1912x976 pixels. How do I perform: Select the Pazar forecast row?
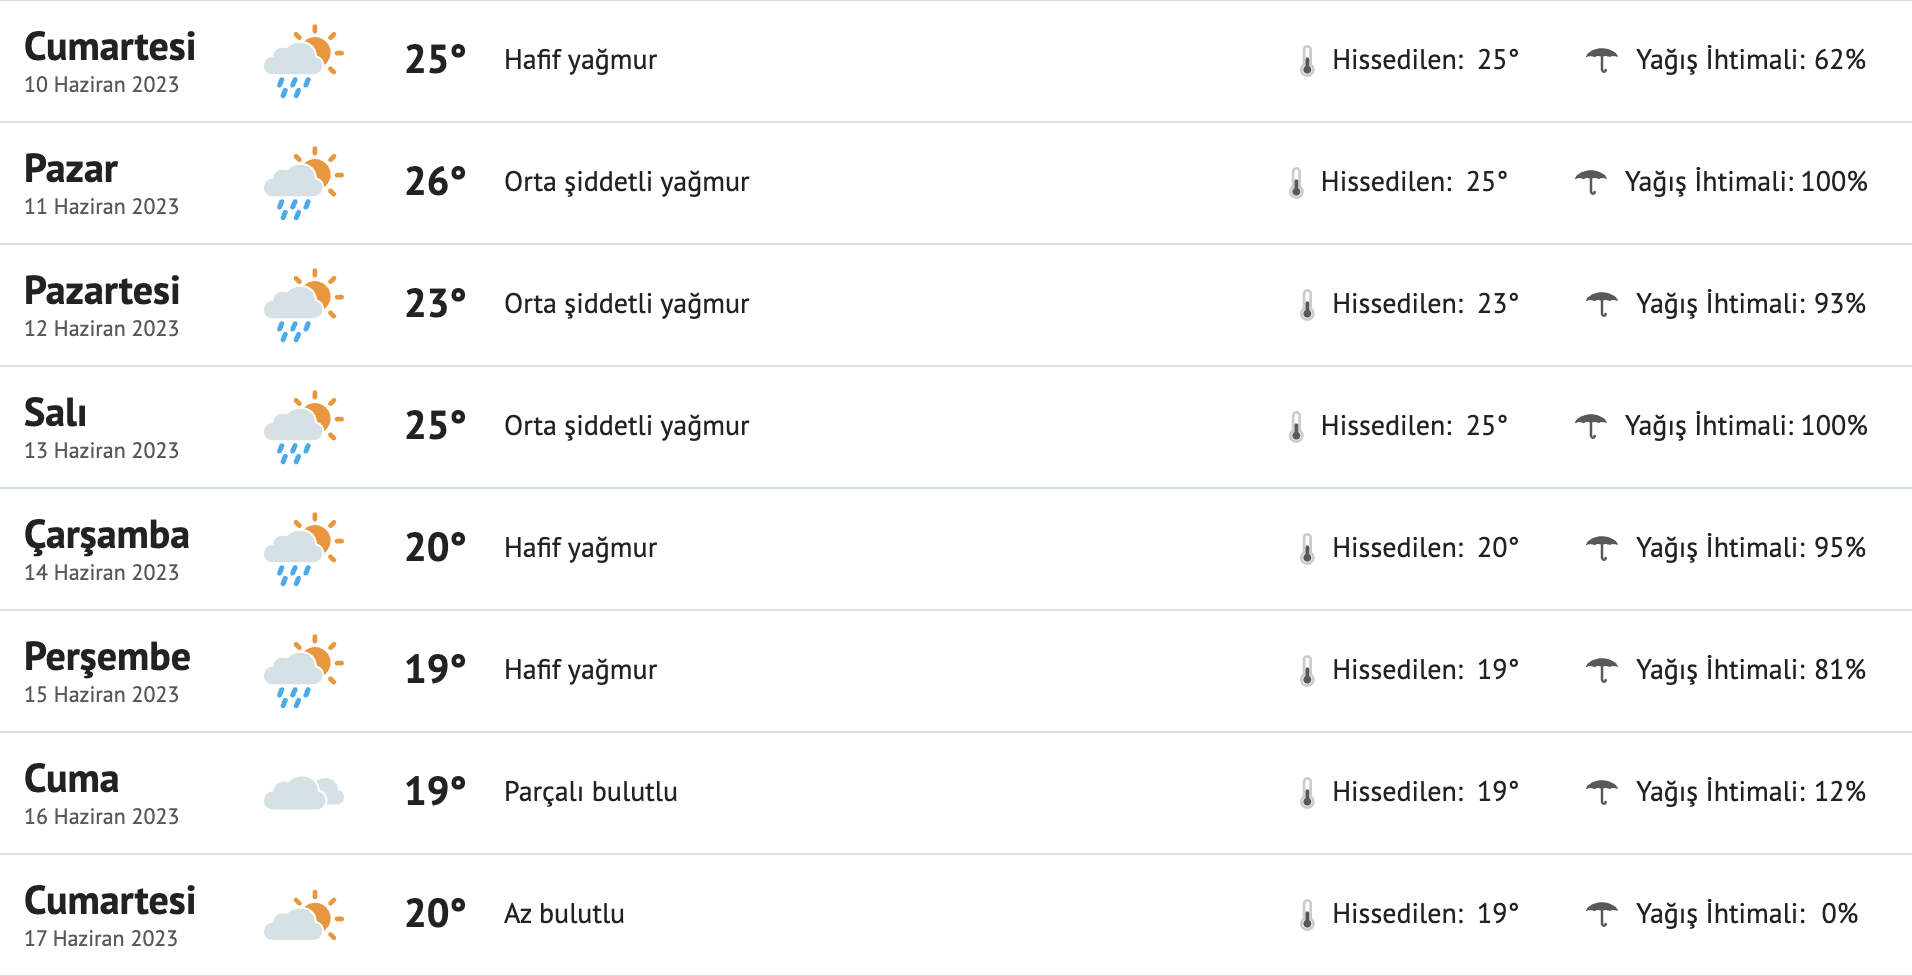tap(956, 182)
